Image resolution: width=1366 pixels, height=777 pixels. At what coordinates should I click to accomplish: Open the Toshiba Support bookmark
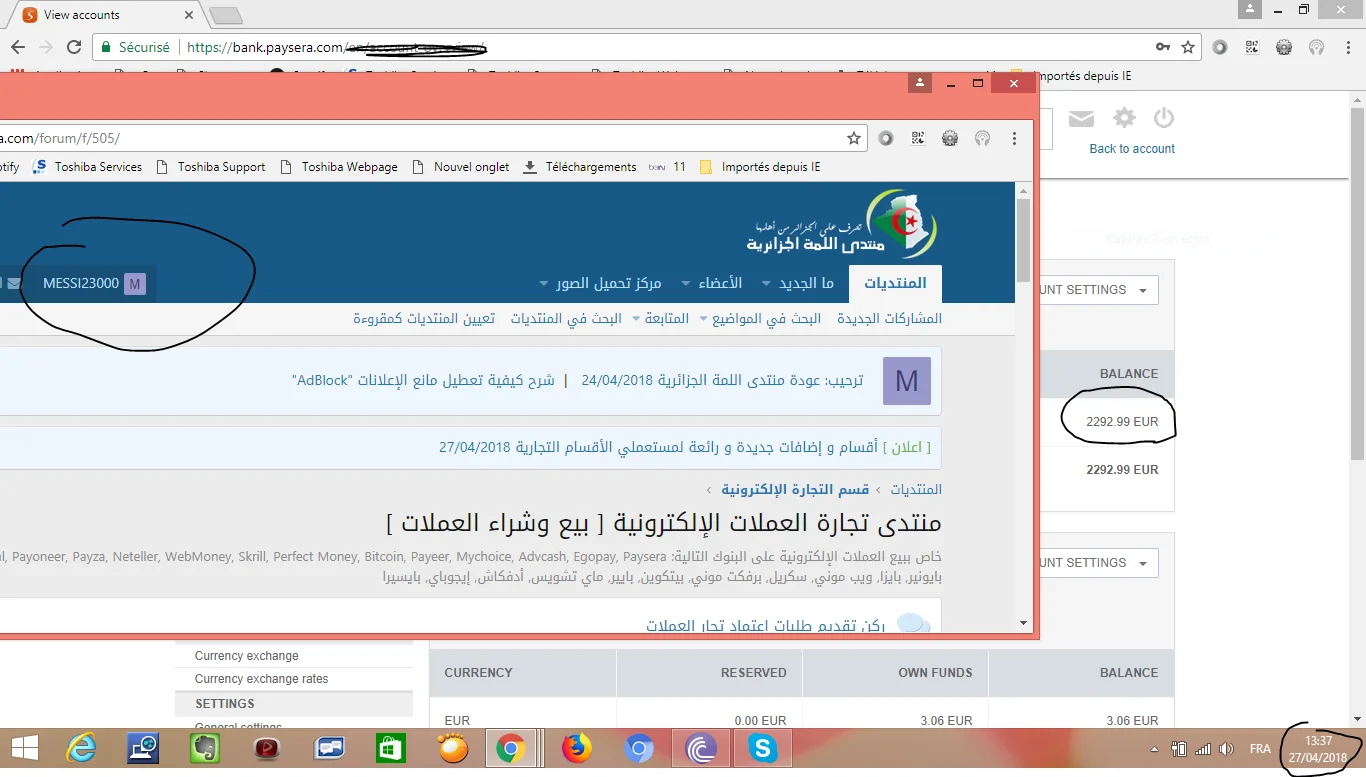coord(211,167)
